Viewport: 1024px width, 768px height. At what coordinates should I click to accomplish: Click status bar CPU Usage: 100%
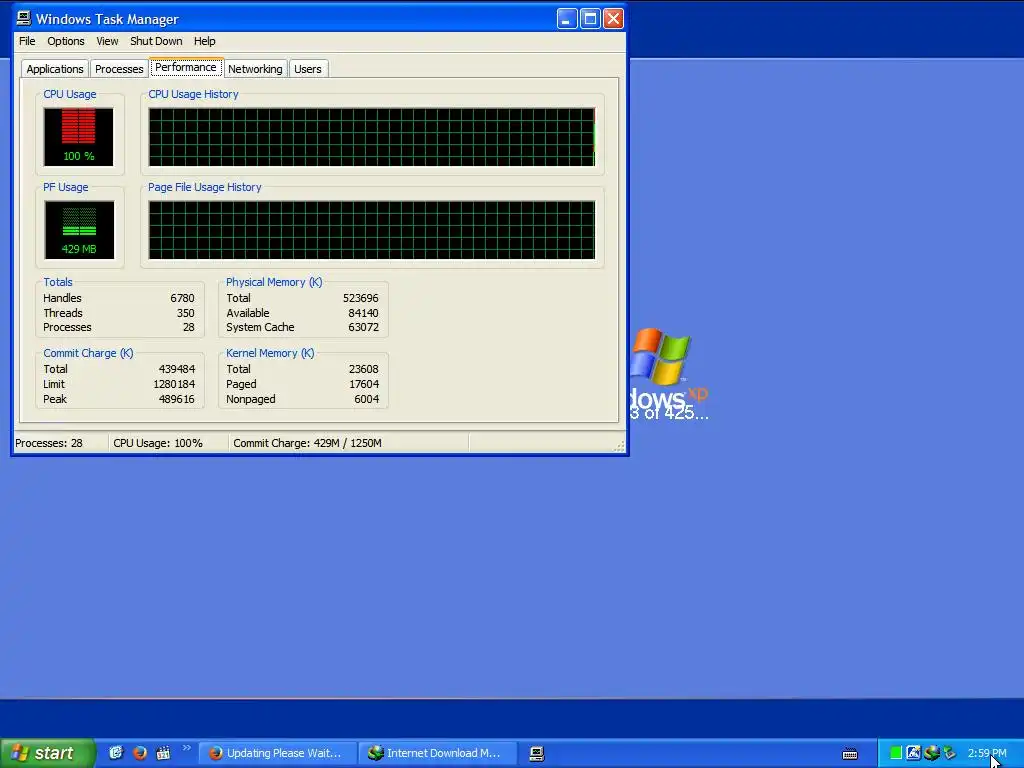pos(158,443)
